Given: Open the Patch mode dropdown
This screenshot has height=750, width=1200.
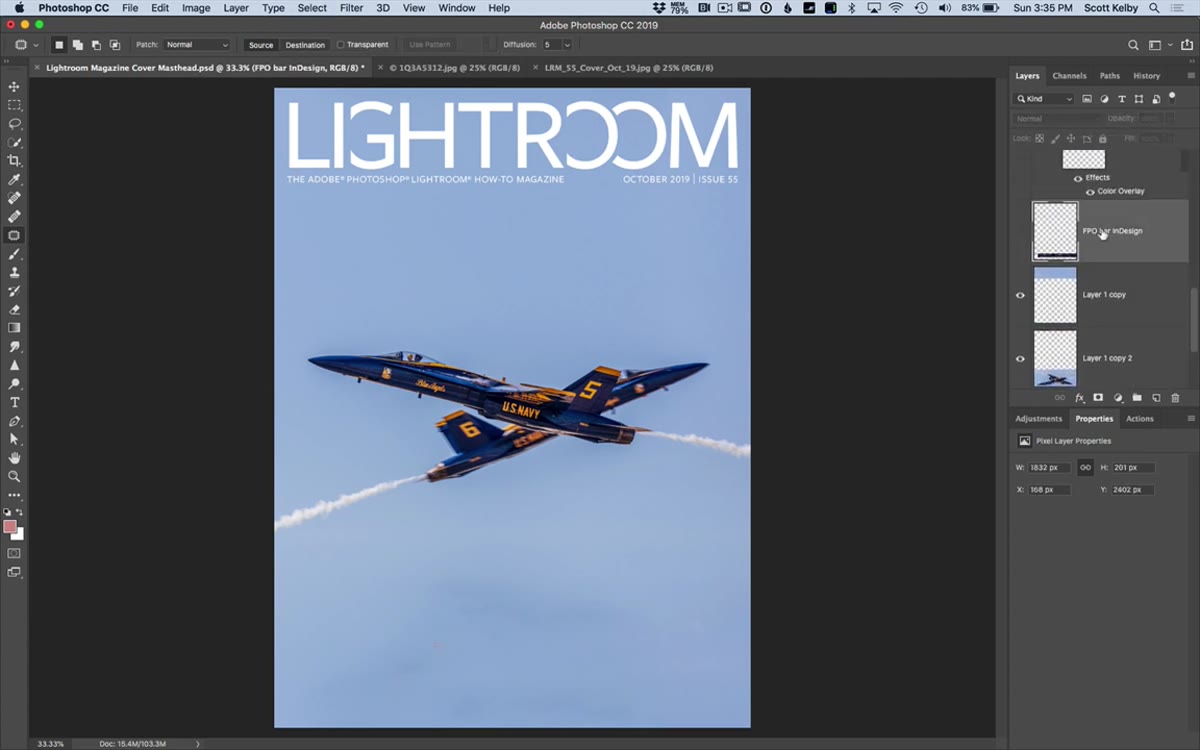Looking at the screenshot, I should point(196,45).
